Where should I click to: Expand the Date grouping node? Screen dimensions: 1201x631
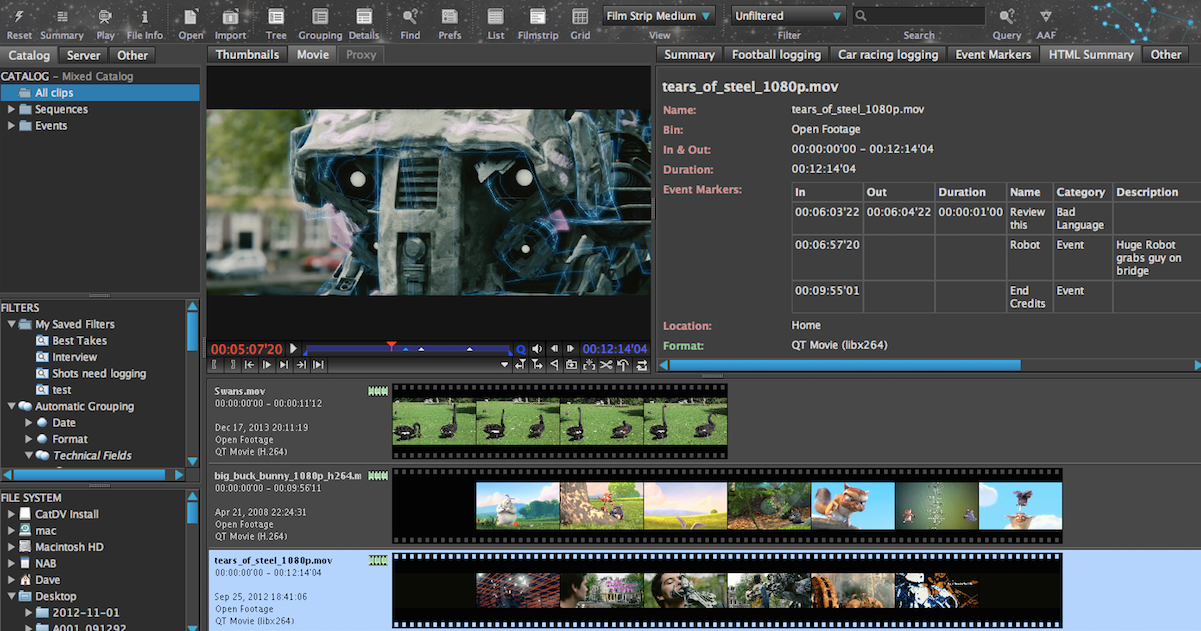28,423
